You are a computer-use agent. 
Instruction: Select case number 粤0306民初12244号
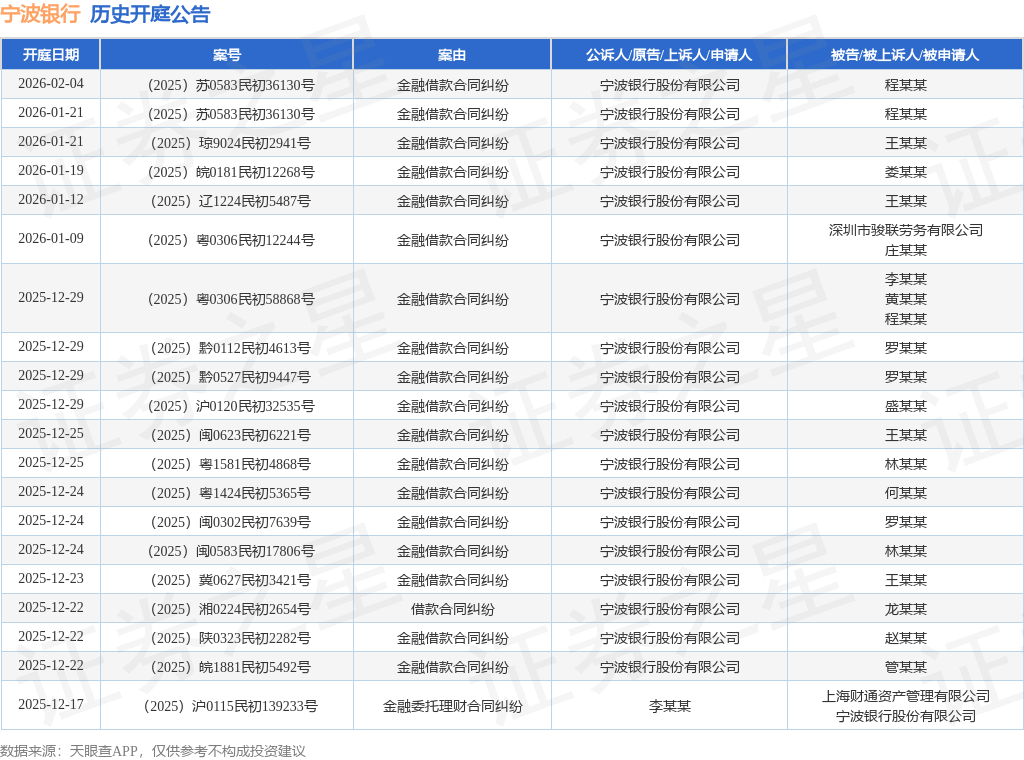click(231, 240)
